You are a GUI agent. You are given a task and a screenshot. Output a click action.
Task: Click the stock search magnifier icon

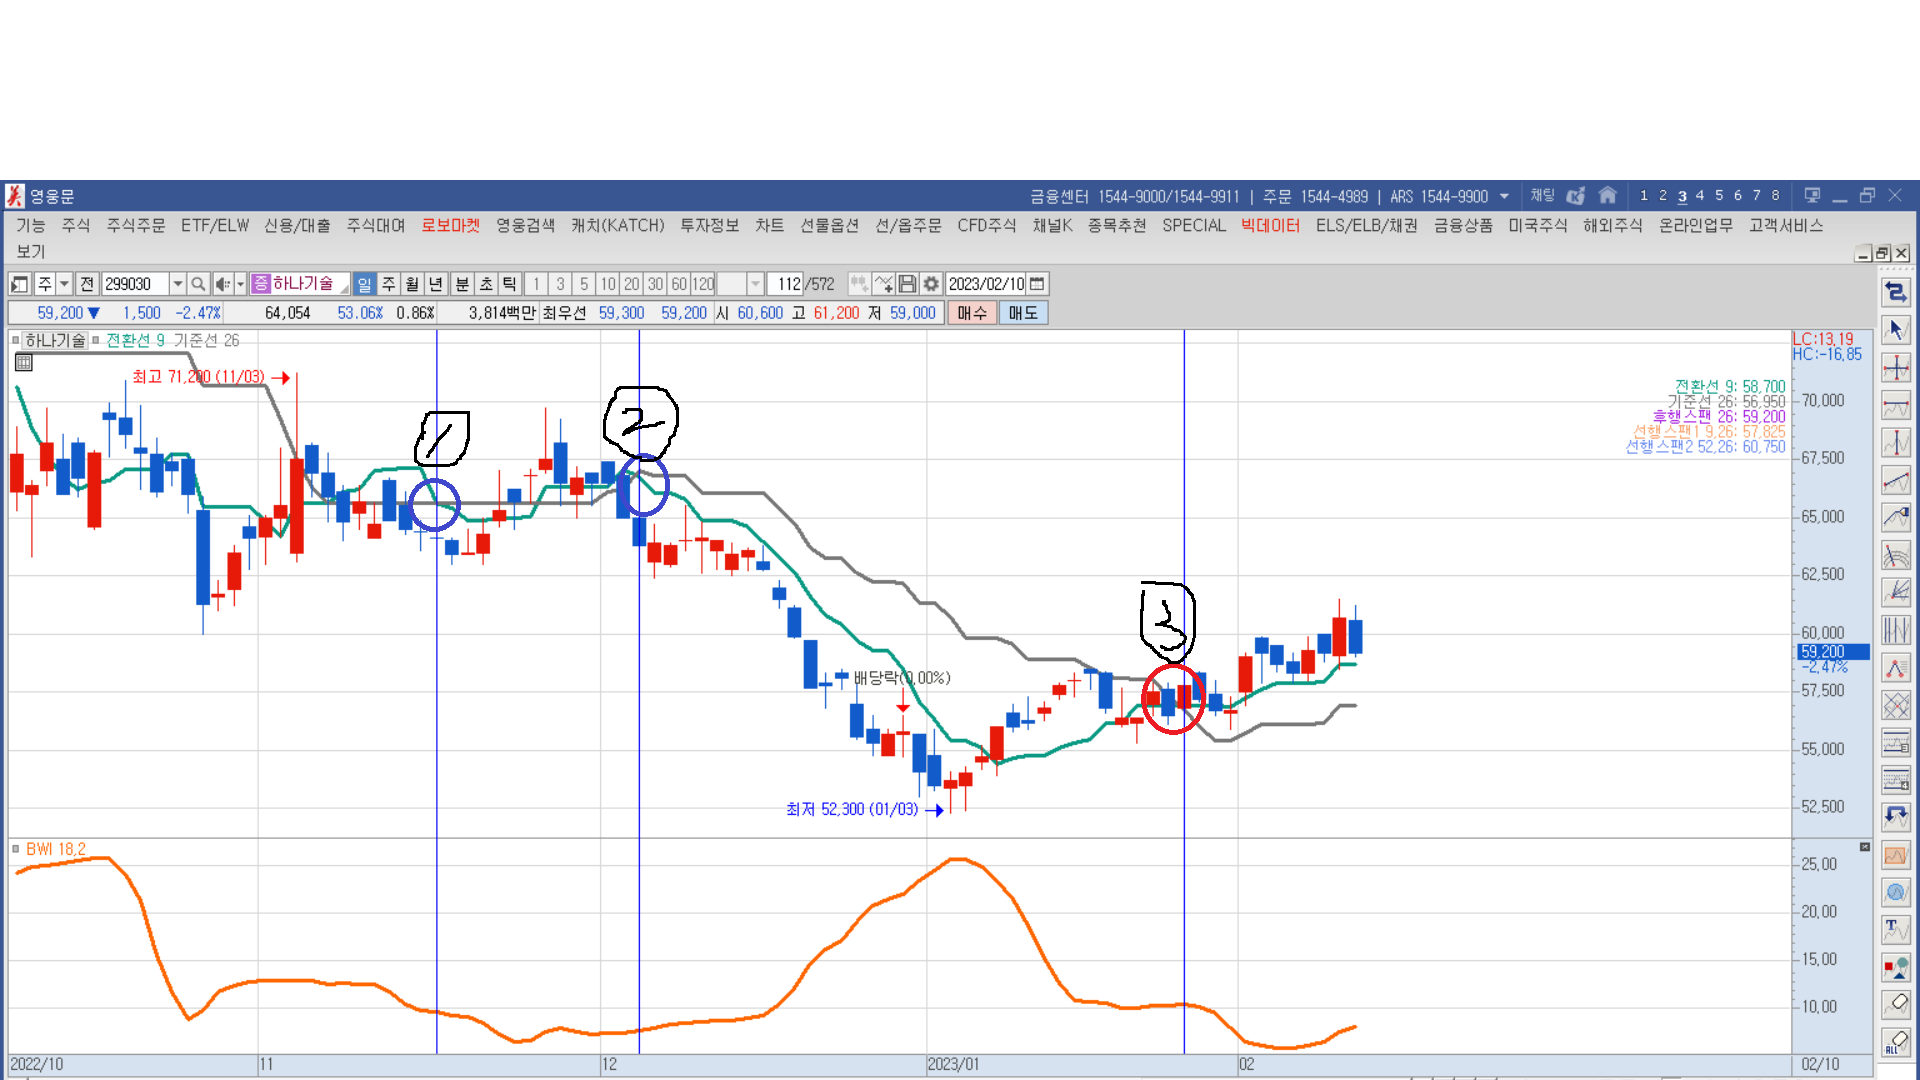(x=198, y=284)
